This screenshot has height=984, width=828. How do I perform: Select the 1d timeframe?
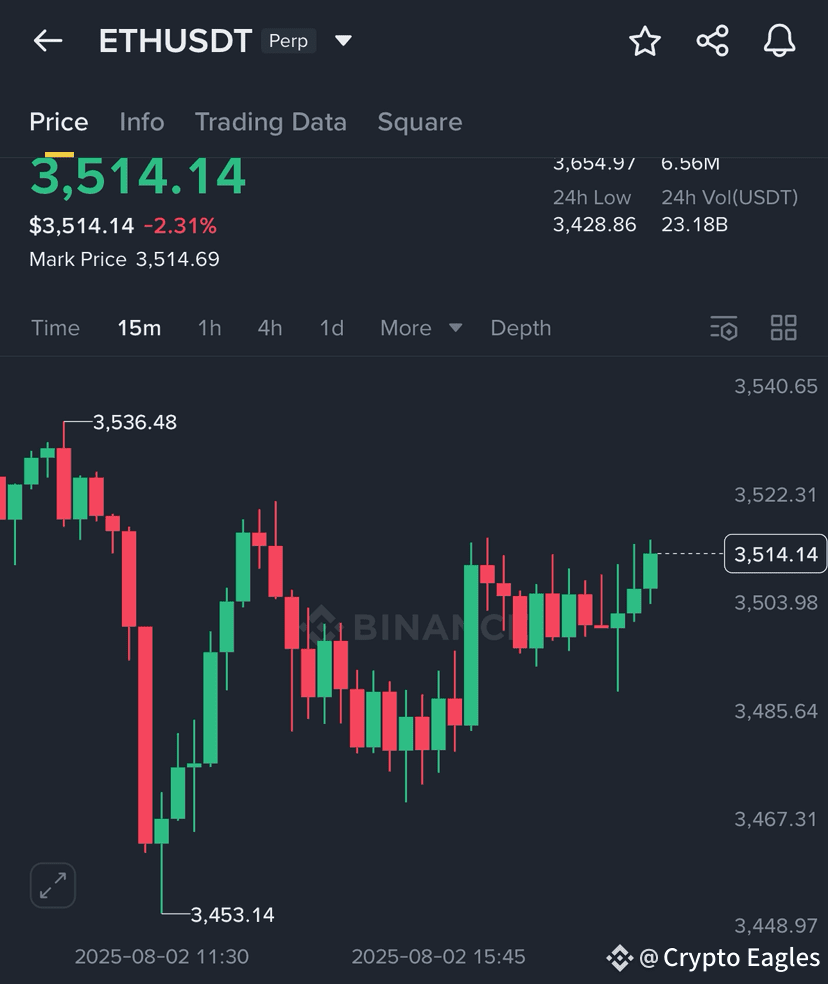(x=331, y=328)
